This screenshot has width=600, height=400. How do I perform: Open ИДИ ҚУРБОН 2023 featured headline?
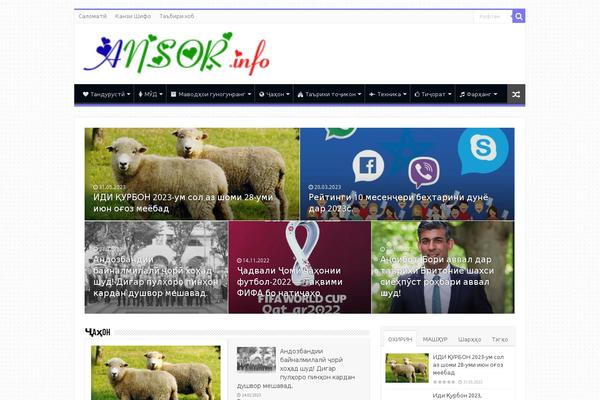[183, 203]
